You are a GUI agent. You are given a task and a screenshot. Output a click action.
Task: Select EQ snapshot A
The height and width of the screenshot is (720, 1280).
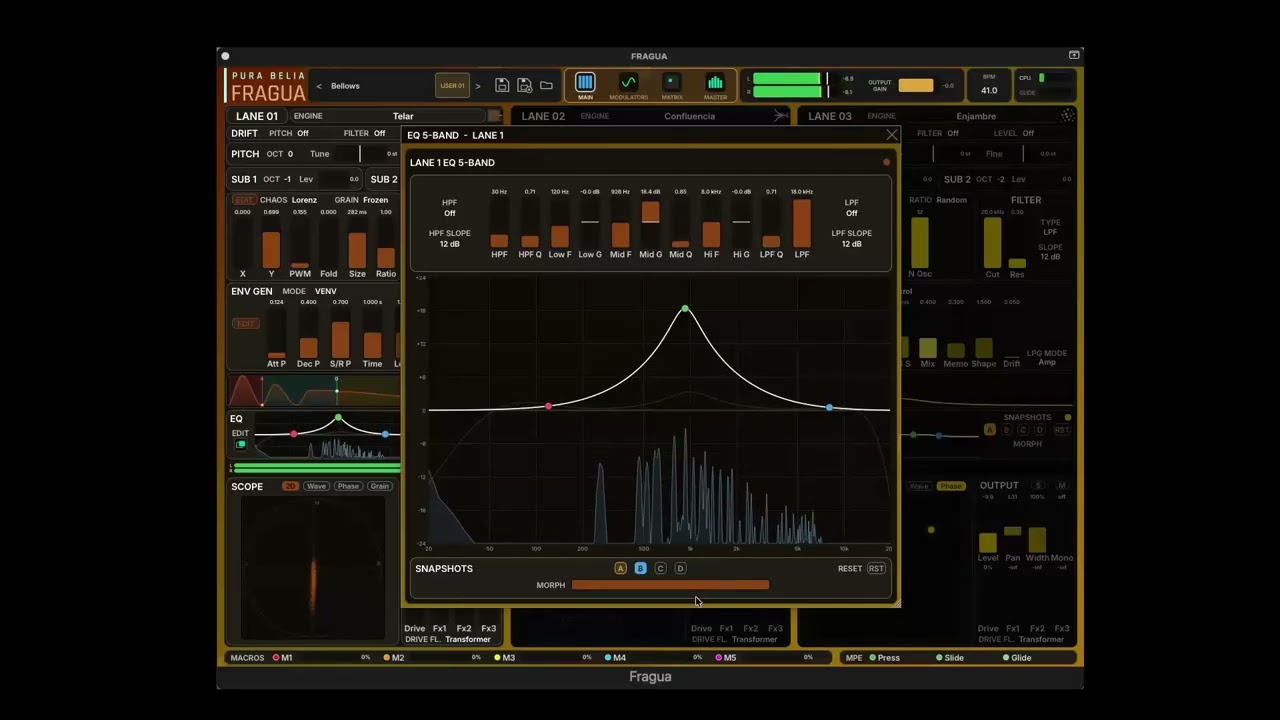620,569
